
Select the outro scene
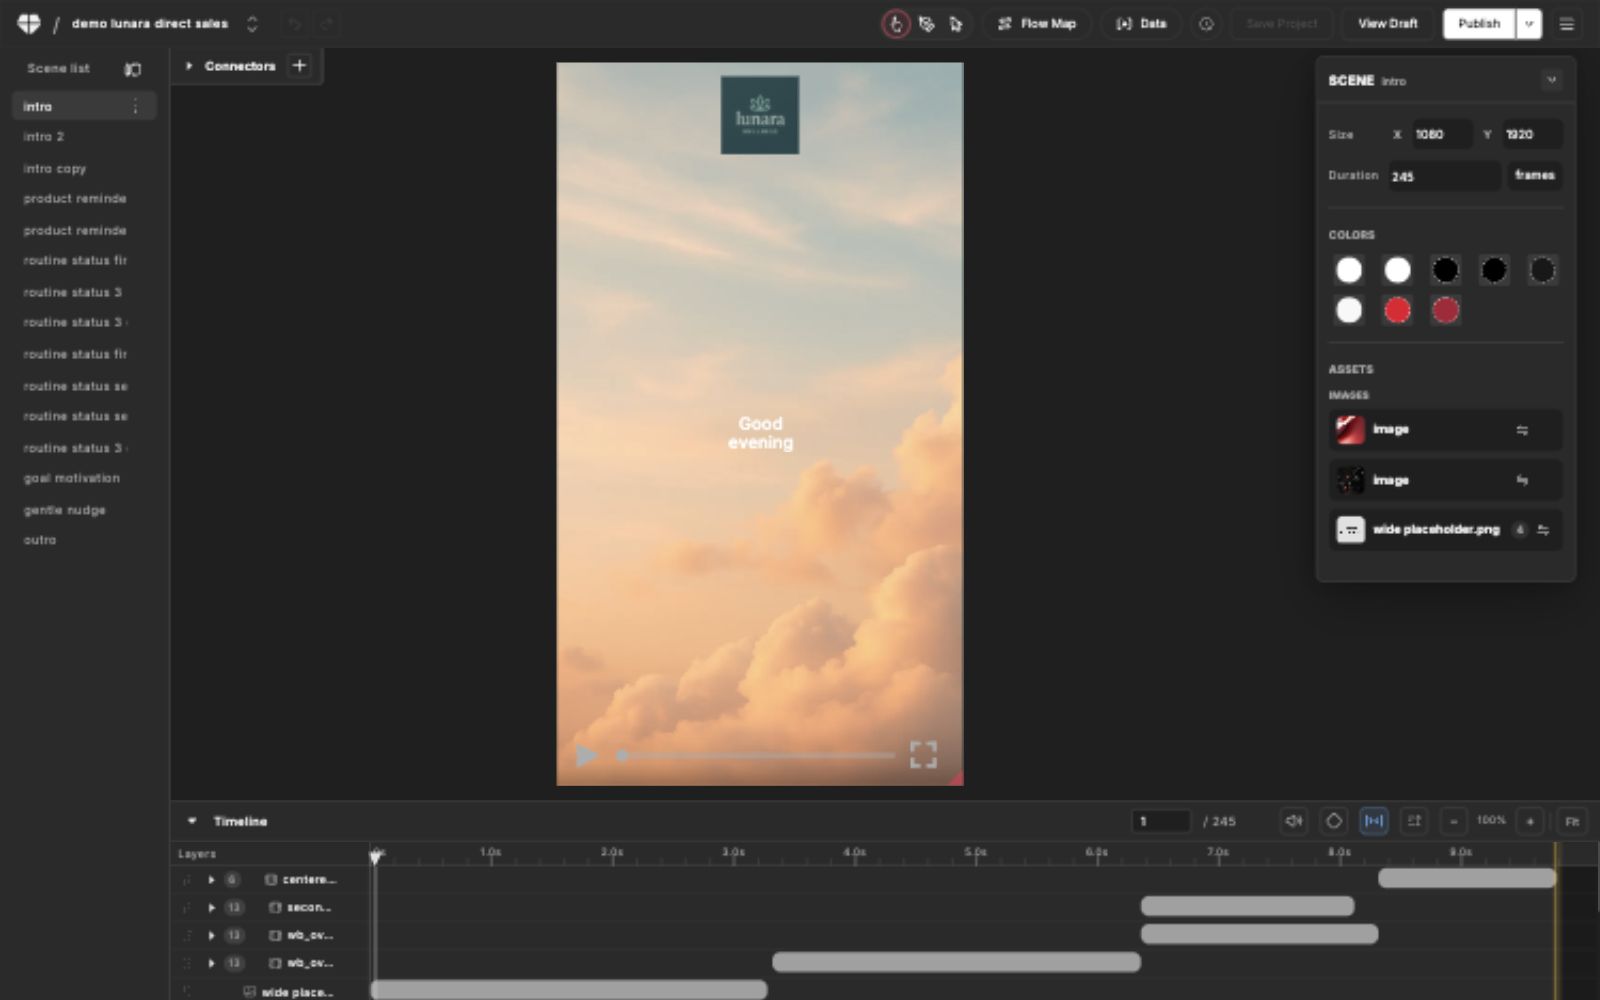(40, 540)
